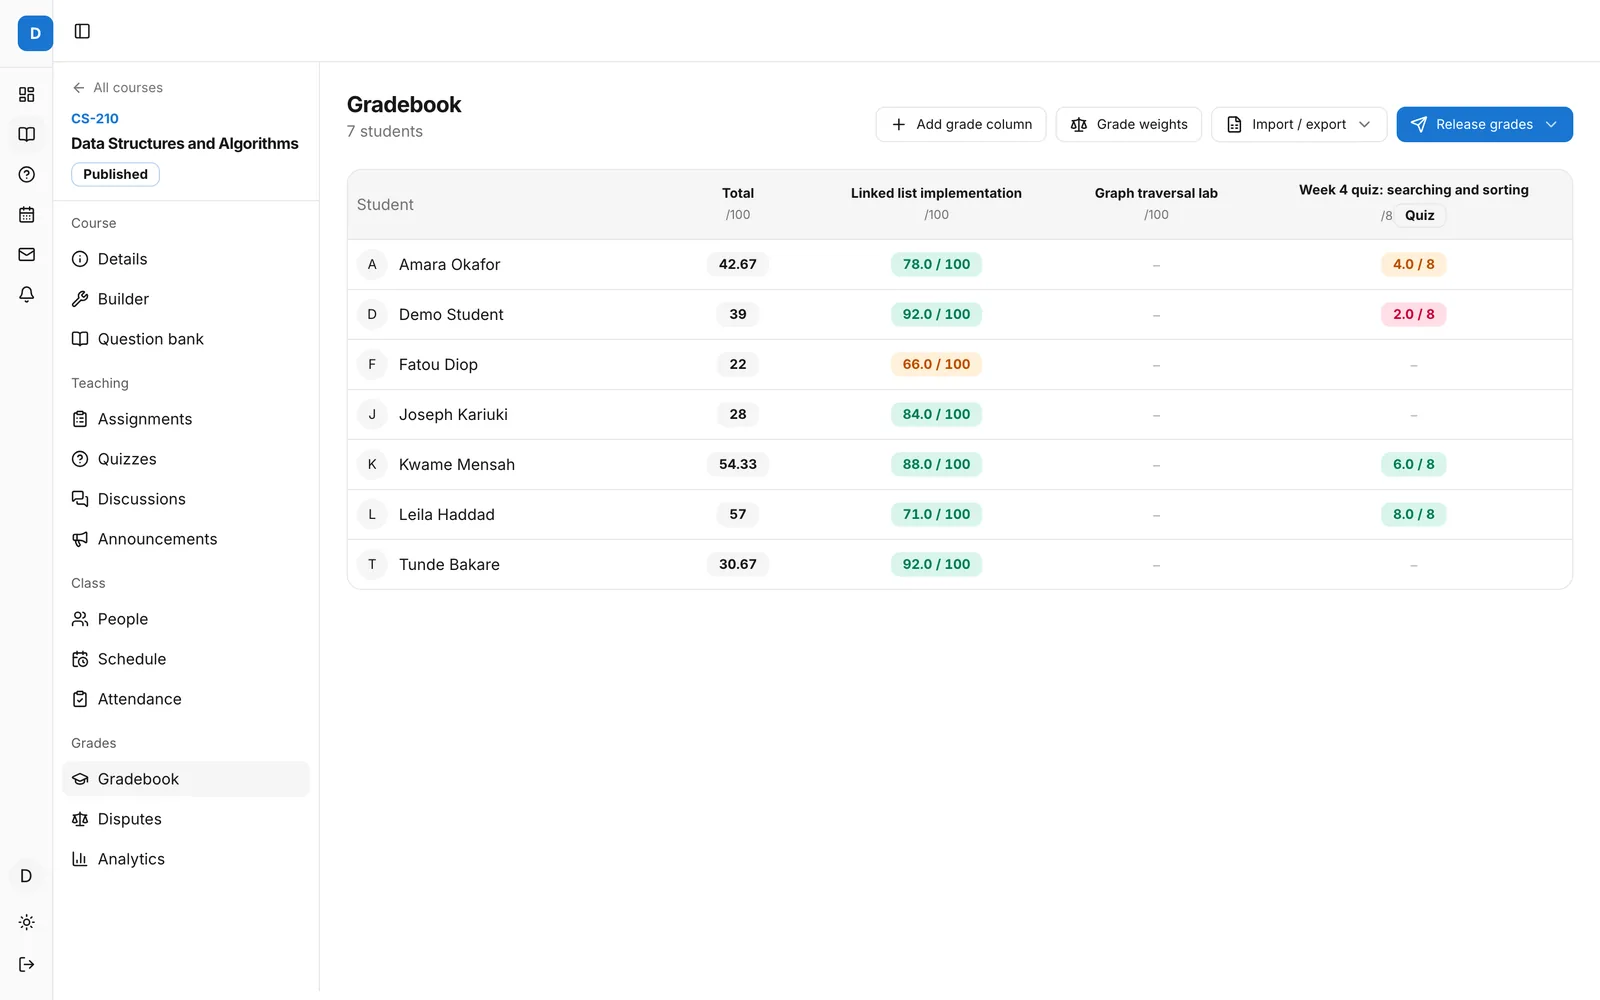
Task: Open the dashboard grid icon in the rail
Action: click(27, 94)
